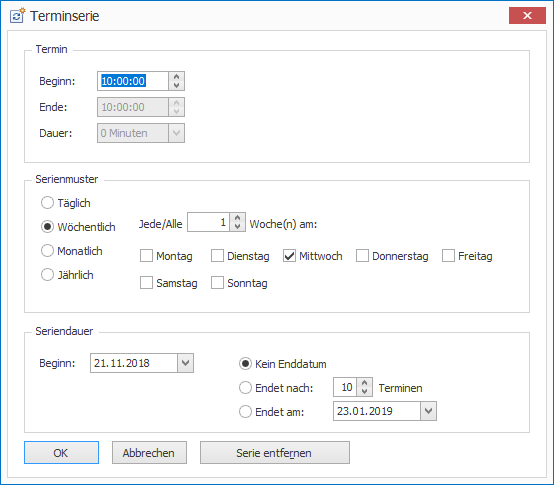Enable the Montag checkbox
The image size is (554, 485).
146,255
